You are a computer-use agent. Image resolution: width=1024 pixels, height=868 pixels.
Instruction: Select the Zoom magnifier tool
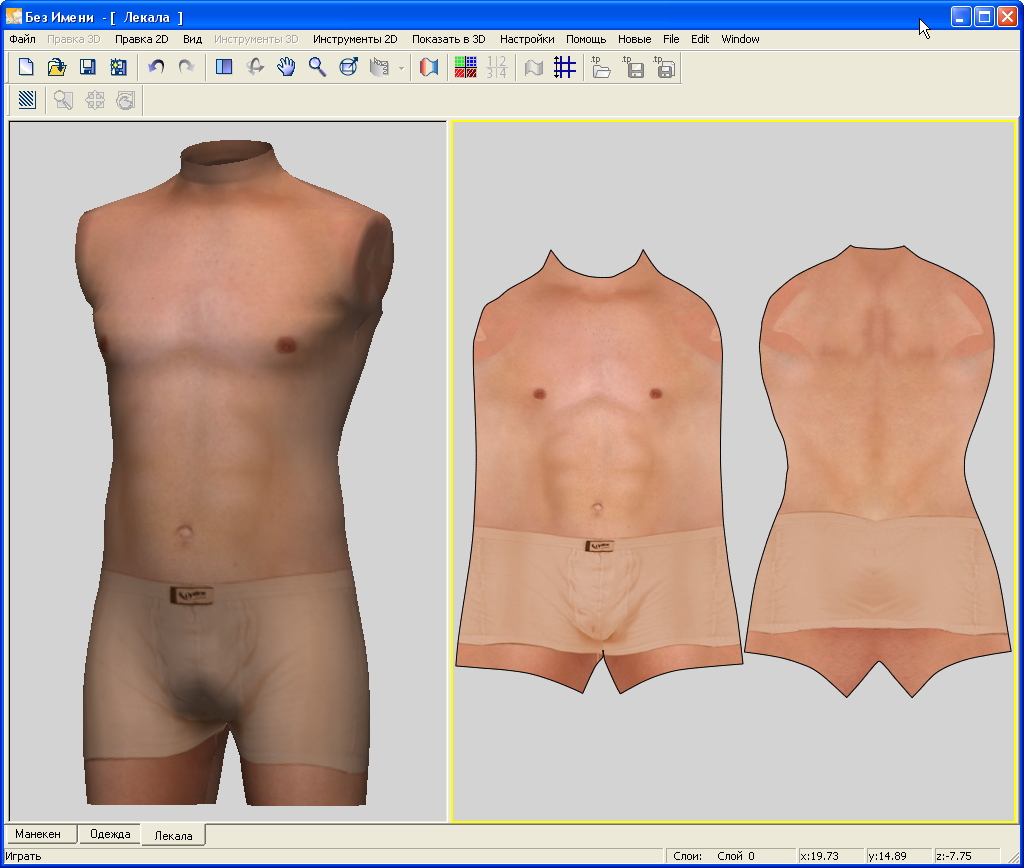pos(317,68)
